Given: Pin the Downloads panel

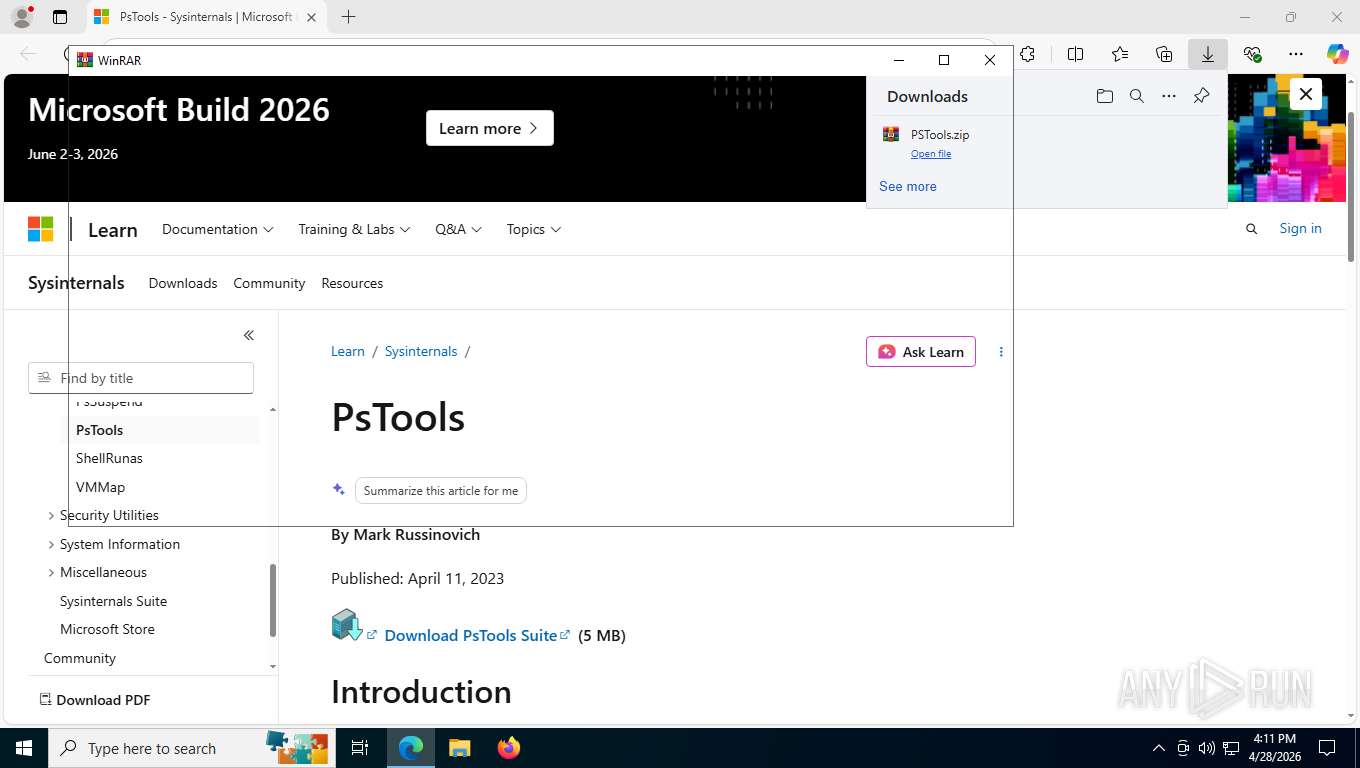Looking at the screenshot, I should [x=1201, y=96].
